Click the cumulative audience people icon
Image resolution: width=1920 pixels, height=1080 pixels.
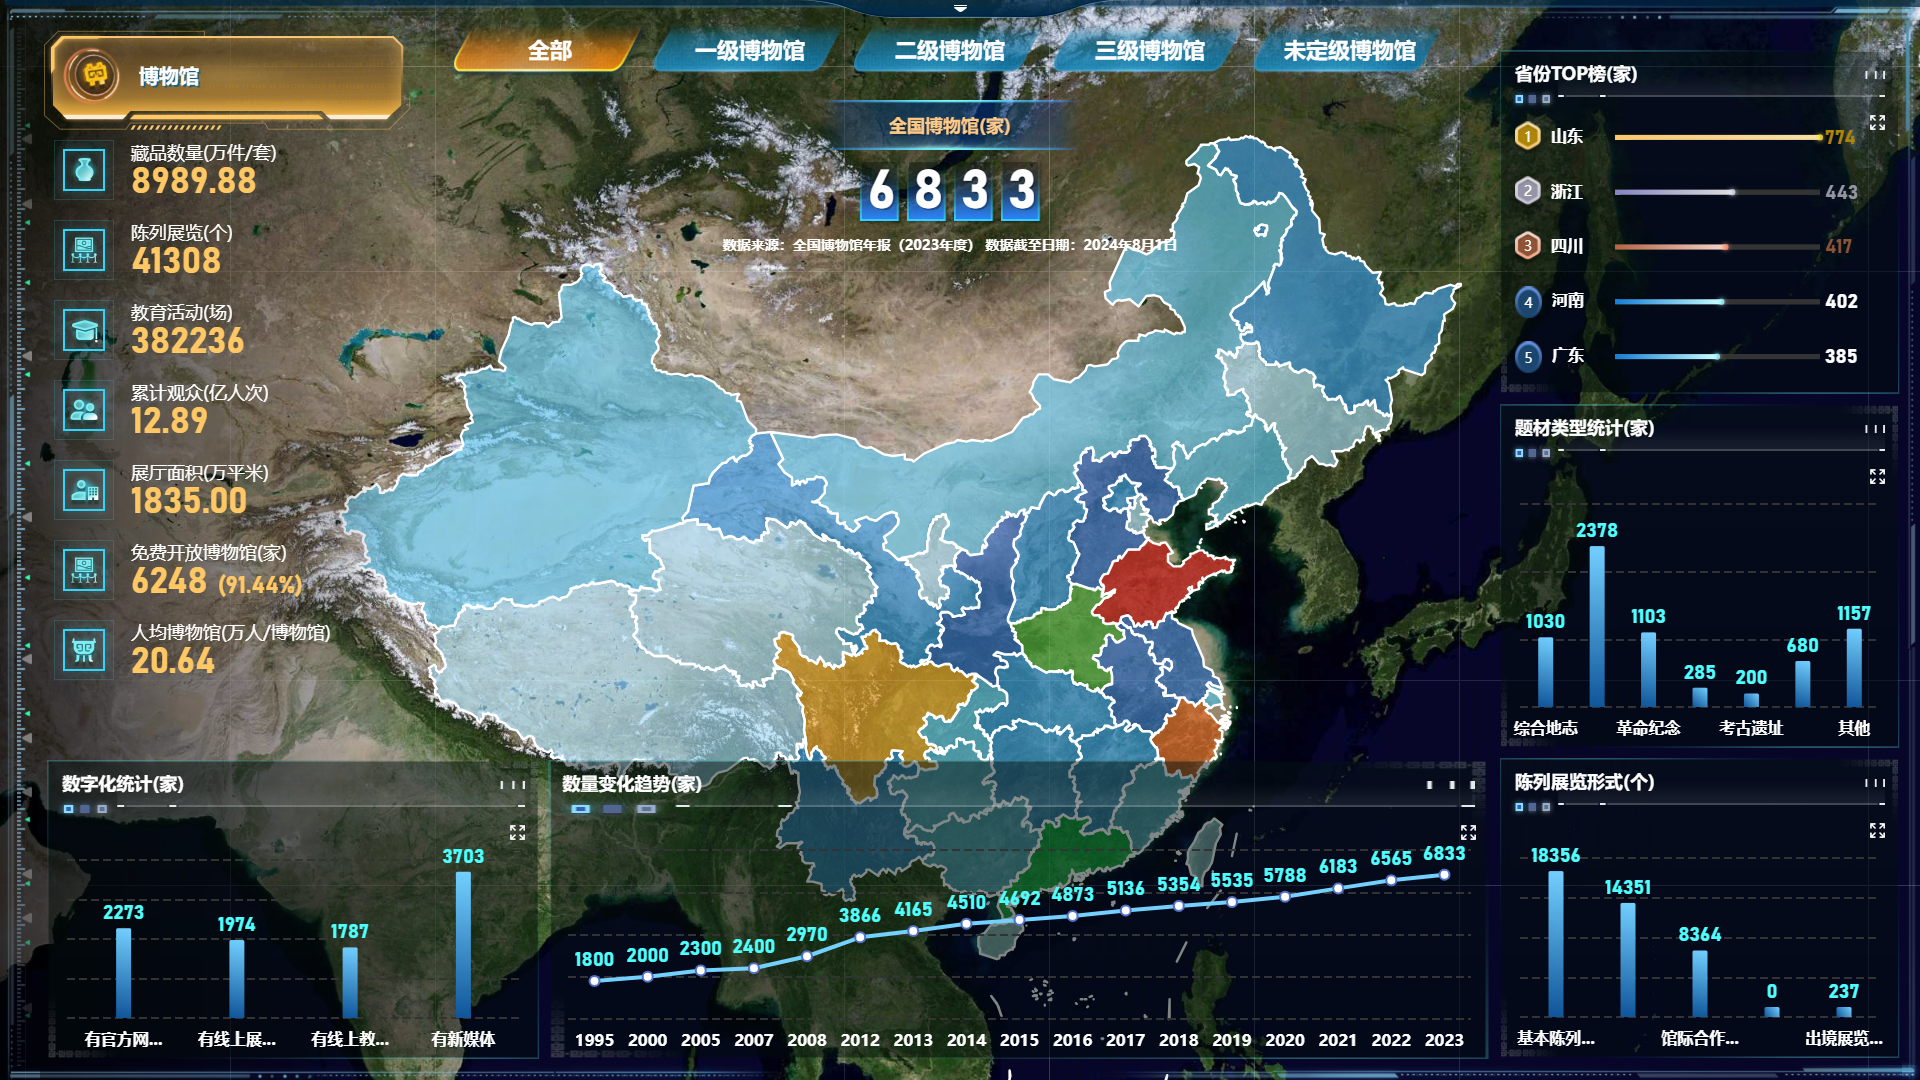point(84,410)
